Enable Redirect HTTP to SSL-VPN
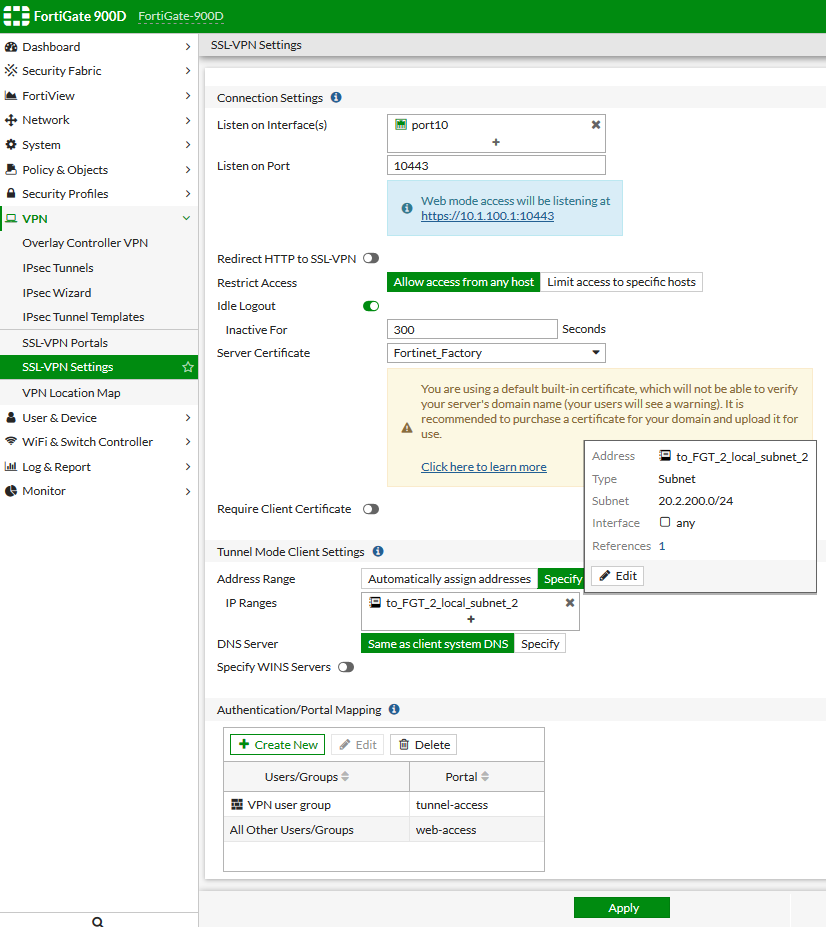This screenshot has width=826, height=927. pyautogui.click(x=371, y=257)
